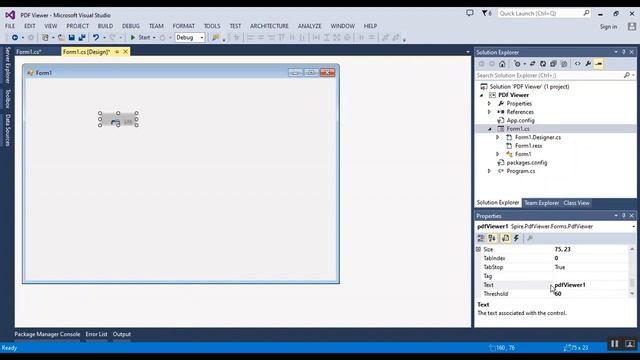Expand the Program.cs node

pos(489,171)
